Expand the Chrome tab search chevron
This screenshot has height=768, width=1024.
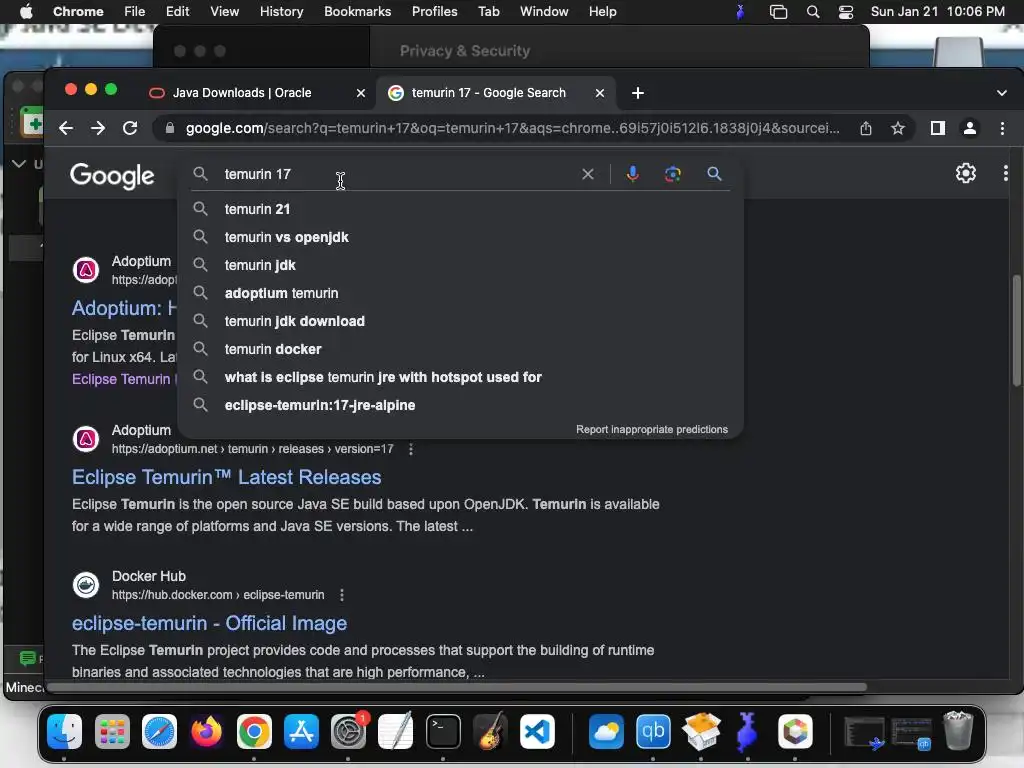click(x=1002, y=93)
